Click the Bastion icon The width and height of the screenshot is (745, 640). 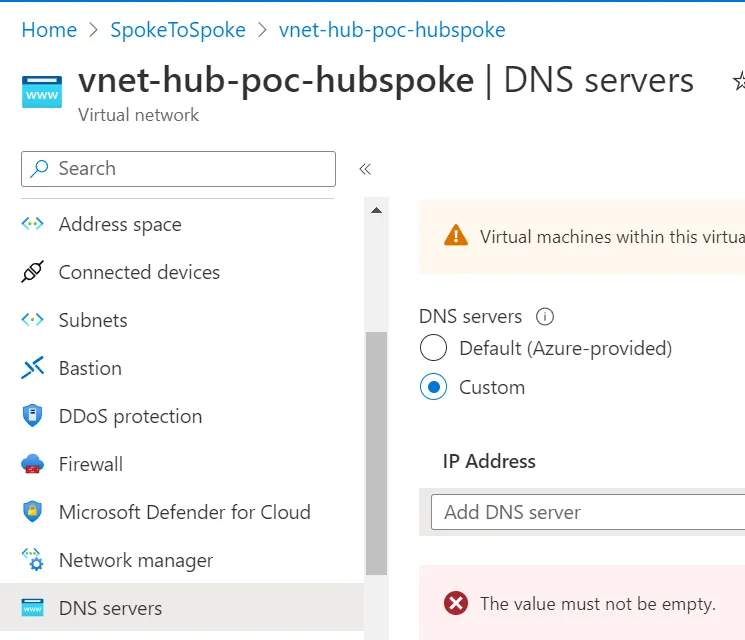33,368
